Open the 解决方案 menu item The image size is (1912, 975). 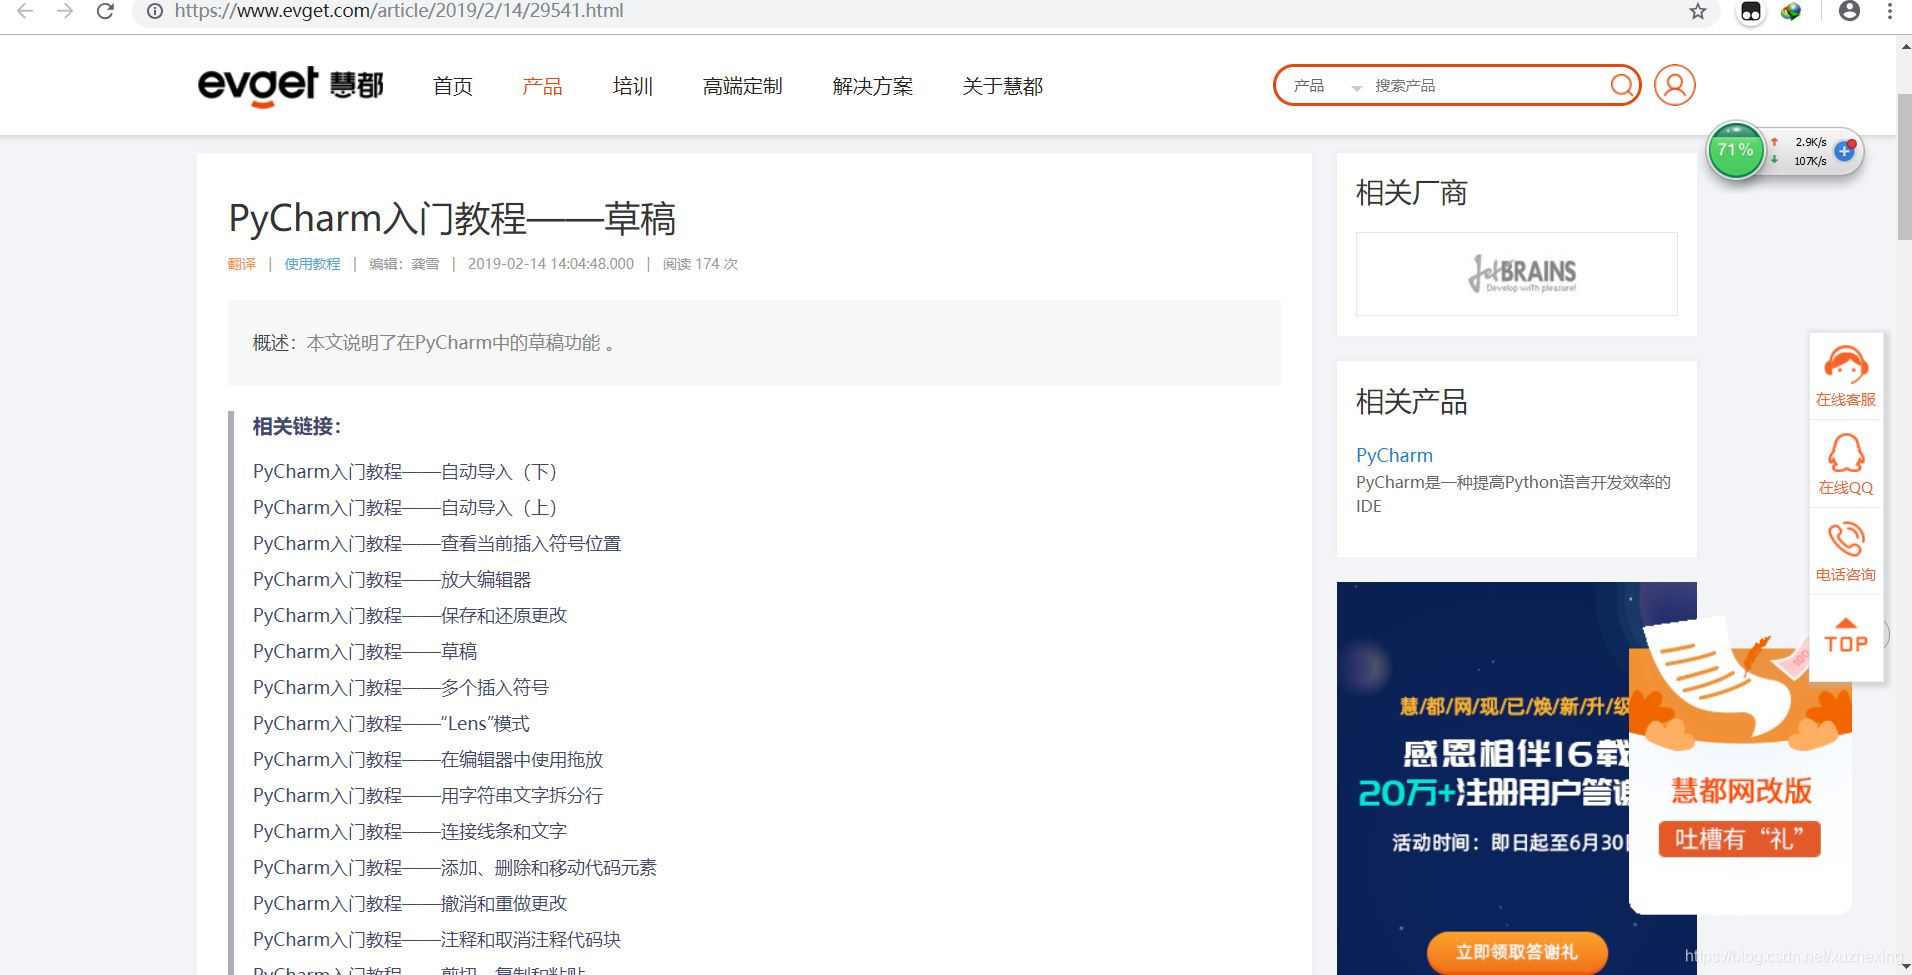pos(873,87)
